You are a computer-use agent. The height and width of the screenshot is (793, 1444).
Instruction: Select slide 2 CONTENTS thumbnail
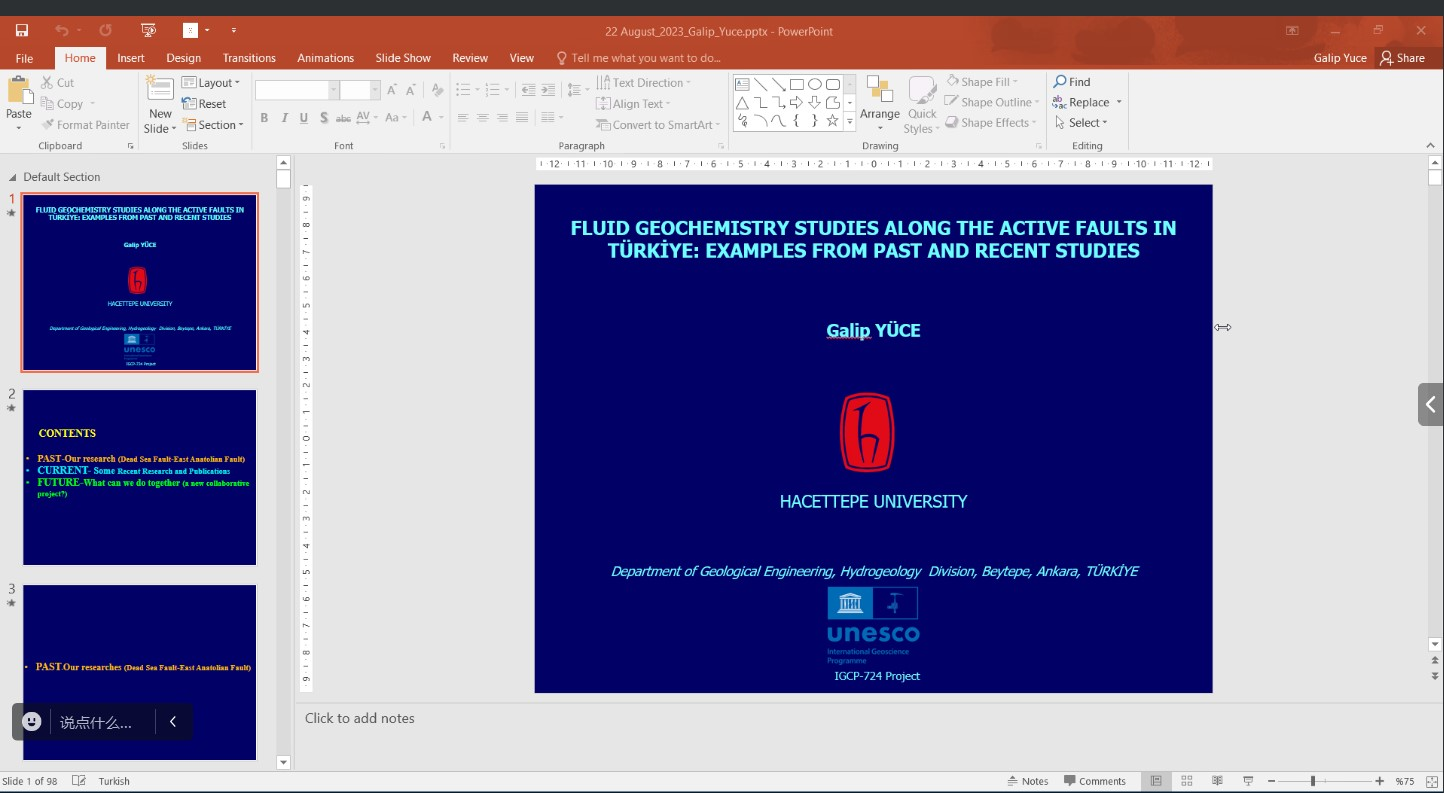(139, 478)
